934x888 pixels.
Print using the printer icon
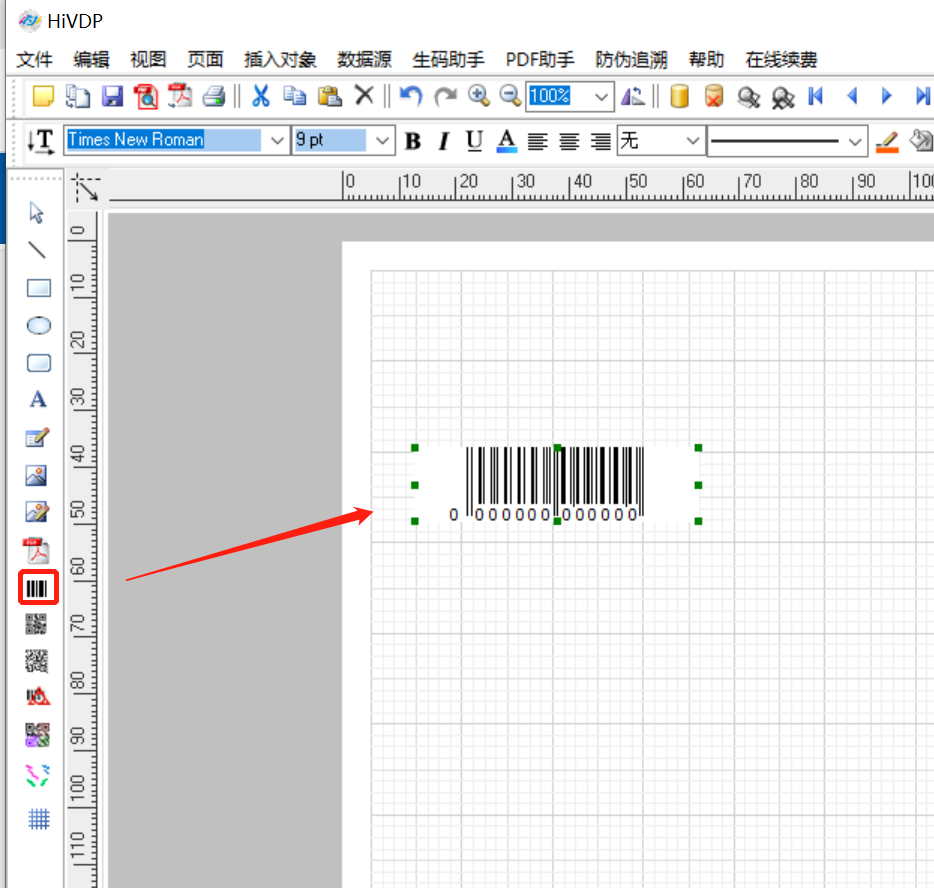(214, 96)
